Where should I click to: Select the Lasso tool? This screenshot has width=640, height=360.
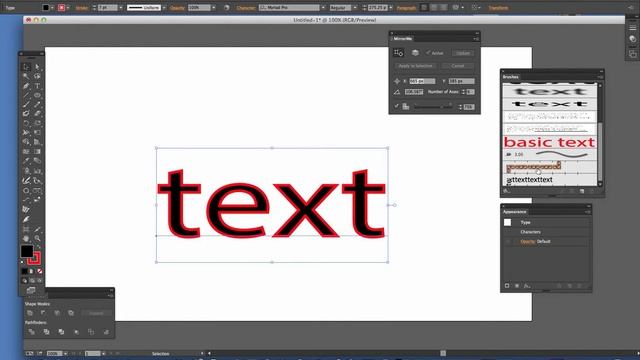coord(37,76)
